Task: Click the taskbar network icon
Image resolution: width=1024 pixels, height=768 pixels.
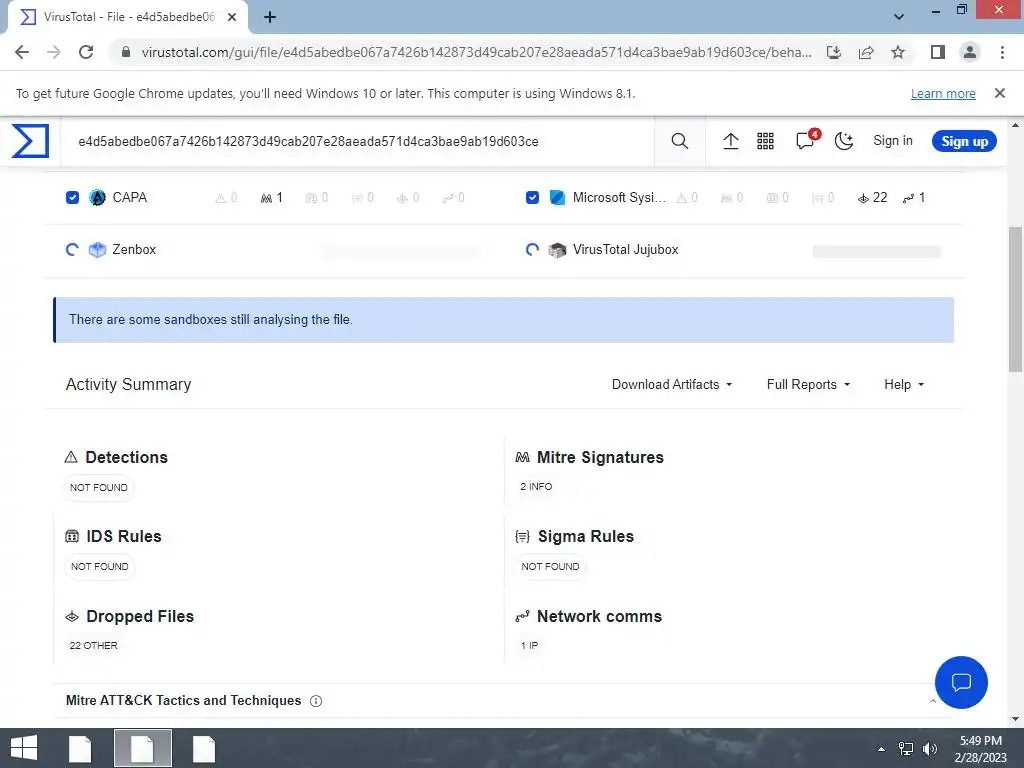Action: (906, 749)
